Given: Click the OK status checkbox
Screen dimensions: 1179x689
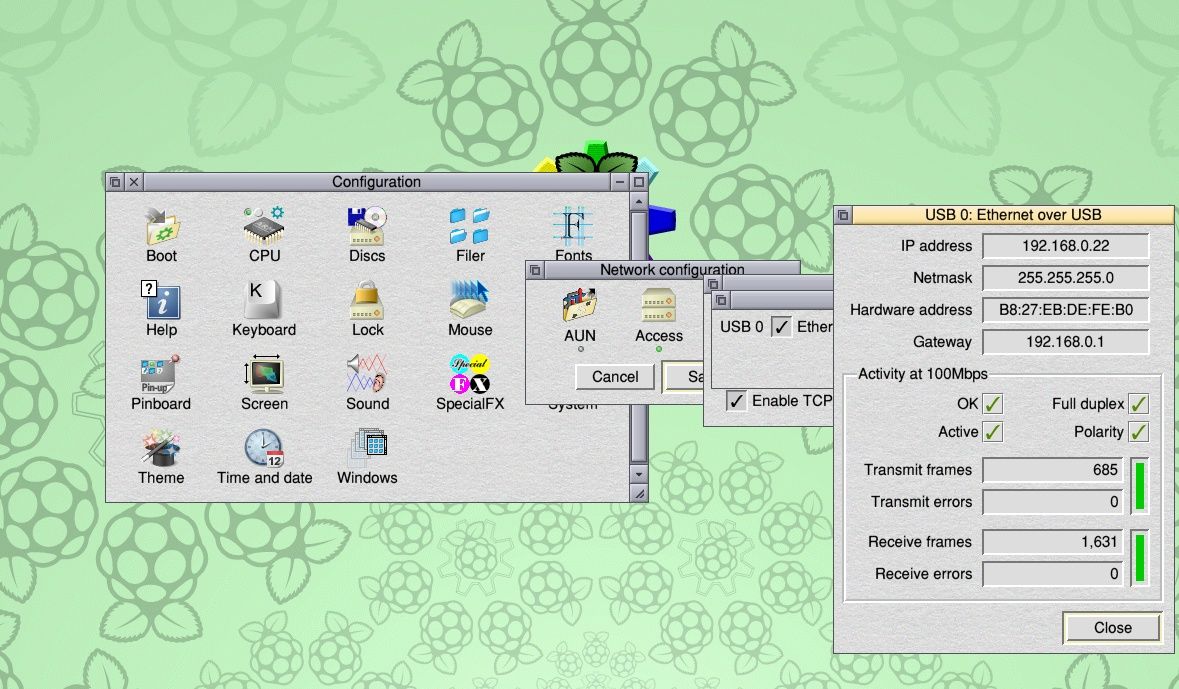Looking at the screenshot, I should pyautogui.click(x=993, y=404).
